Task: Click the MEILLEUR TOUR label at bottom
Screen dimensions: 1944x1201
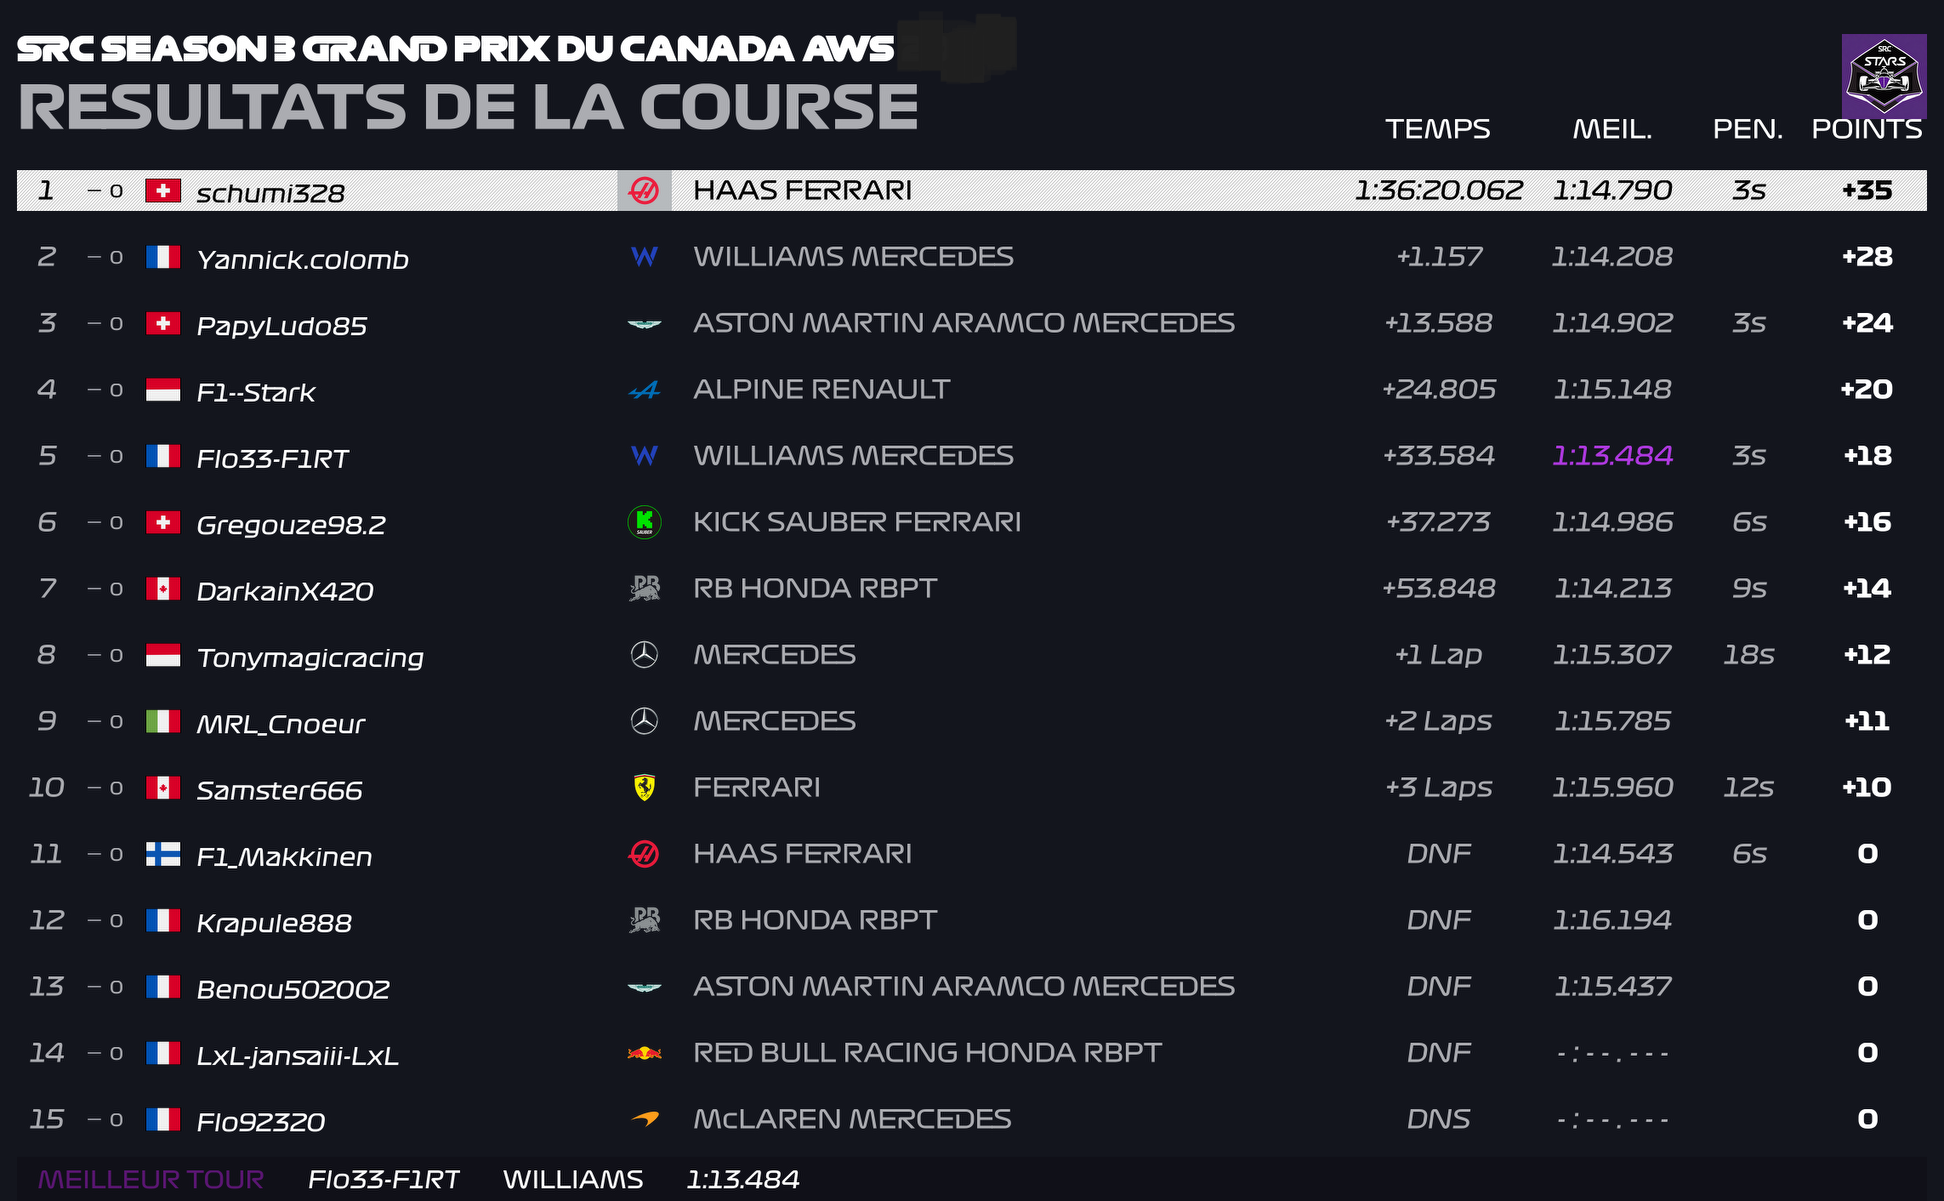Action: [x=151, y=1180]
